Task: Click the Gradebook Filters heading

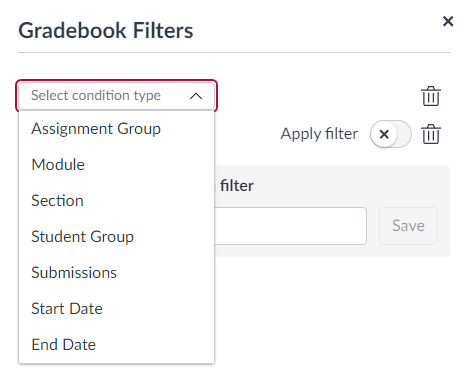Action: [x=106, y=31]
